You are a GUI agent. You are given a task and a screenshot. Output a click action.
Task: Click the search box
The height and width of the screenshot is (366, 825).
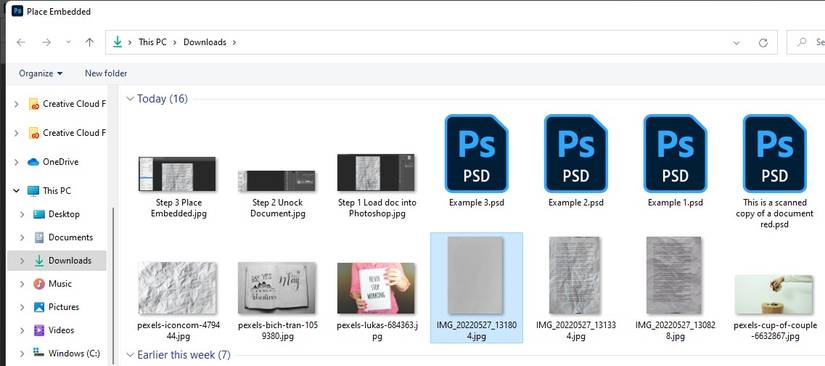tap(806, 42)
